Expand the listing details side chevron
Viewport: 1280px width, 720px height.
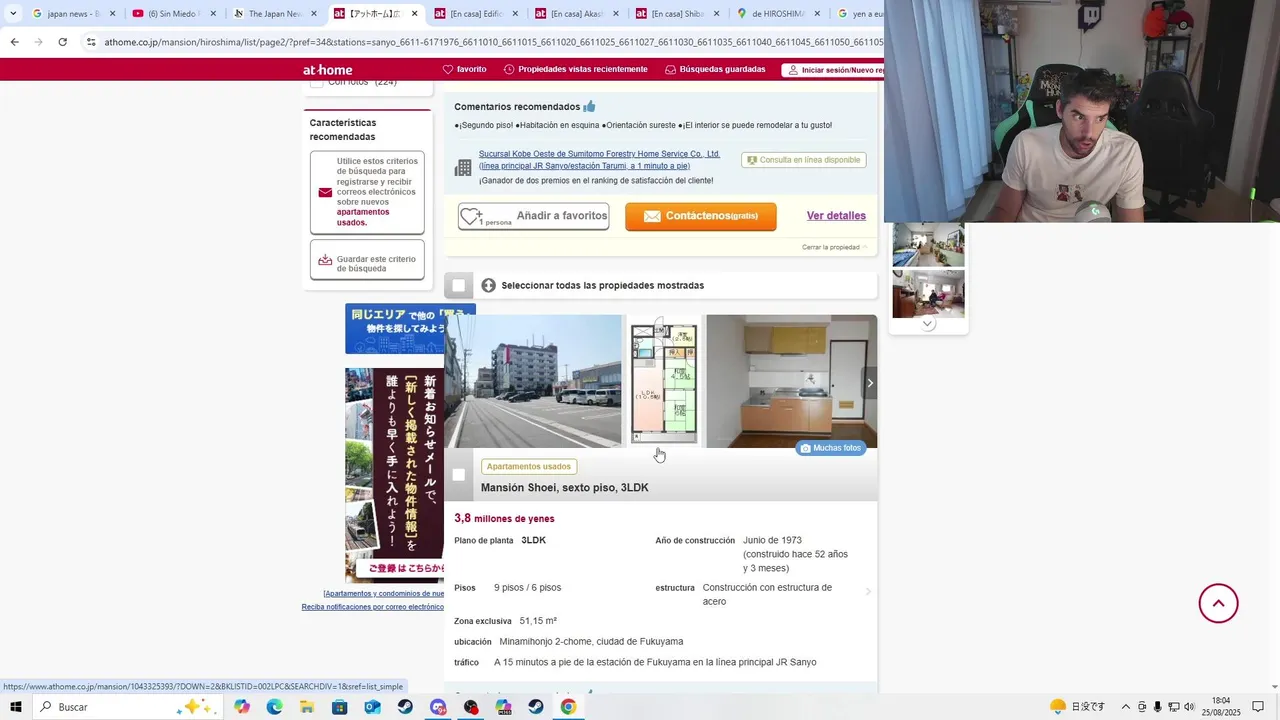[867, 592]
